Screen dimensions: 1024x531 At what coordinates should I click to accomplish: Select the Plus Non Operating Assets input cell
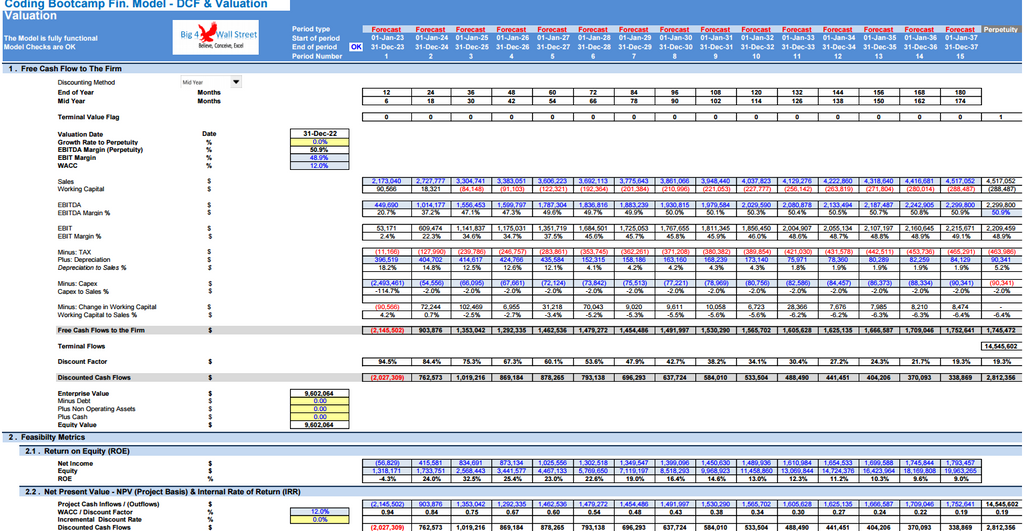coord(319,409)
